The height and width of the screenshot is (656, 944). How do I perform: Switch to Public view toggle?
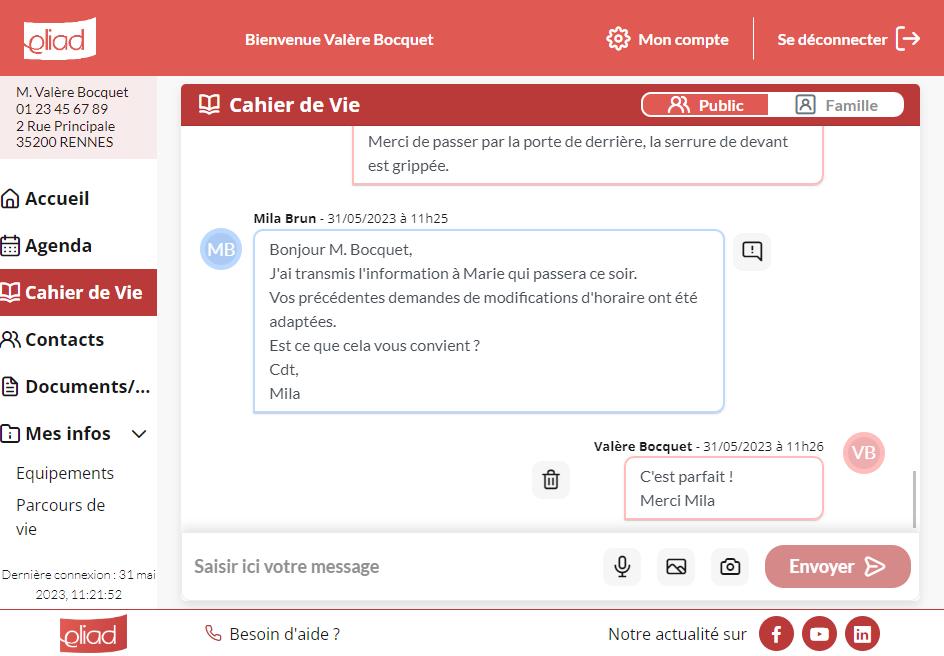[x=705, y=105]
